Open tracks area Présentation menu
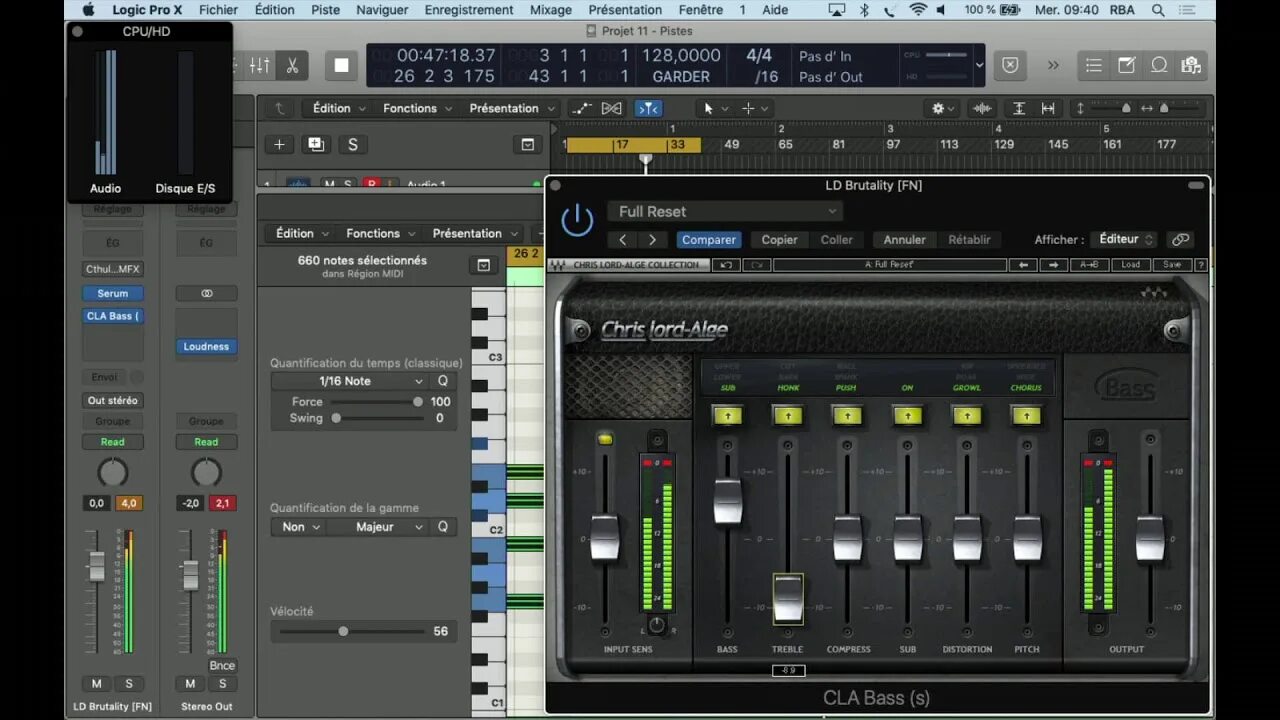This screenshot has height=720, width=1280. pos(511,108)
